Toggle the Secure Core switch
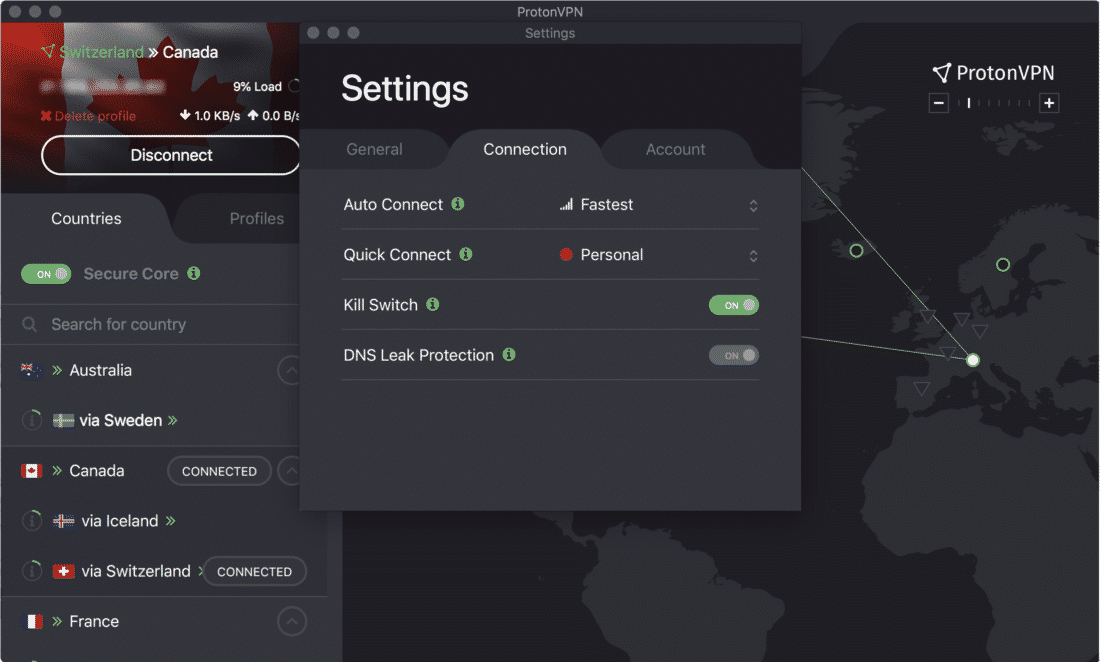Viewport: 1100px width, 662px height. click(46, 273)
